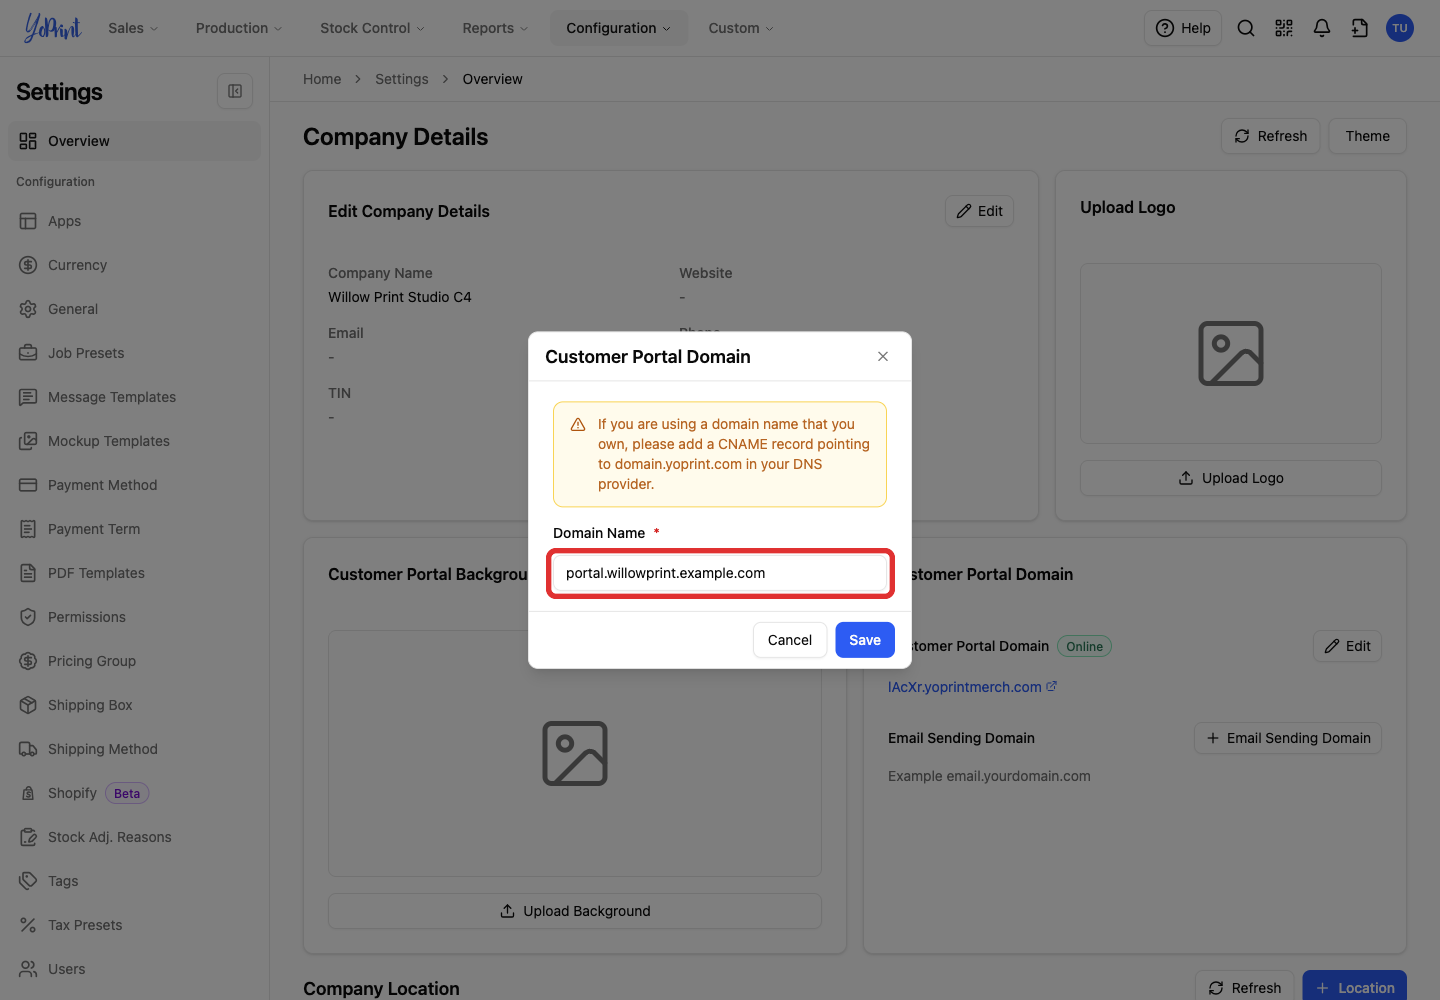Image resolution: width=1440 pixels, height=1000 pixels.
Task: Open PDF Templates settings
Action: point(134,573)
